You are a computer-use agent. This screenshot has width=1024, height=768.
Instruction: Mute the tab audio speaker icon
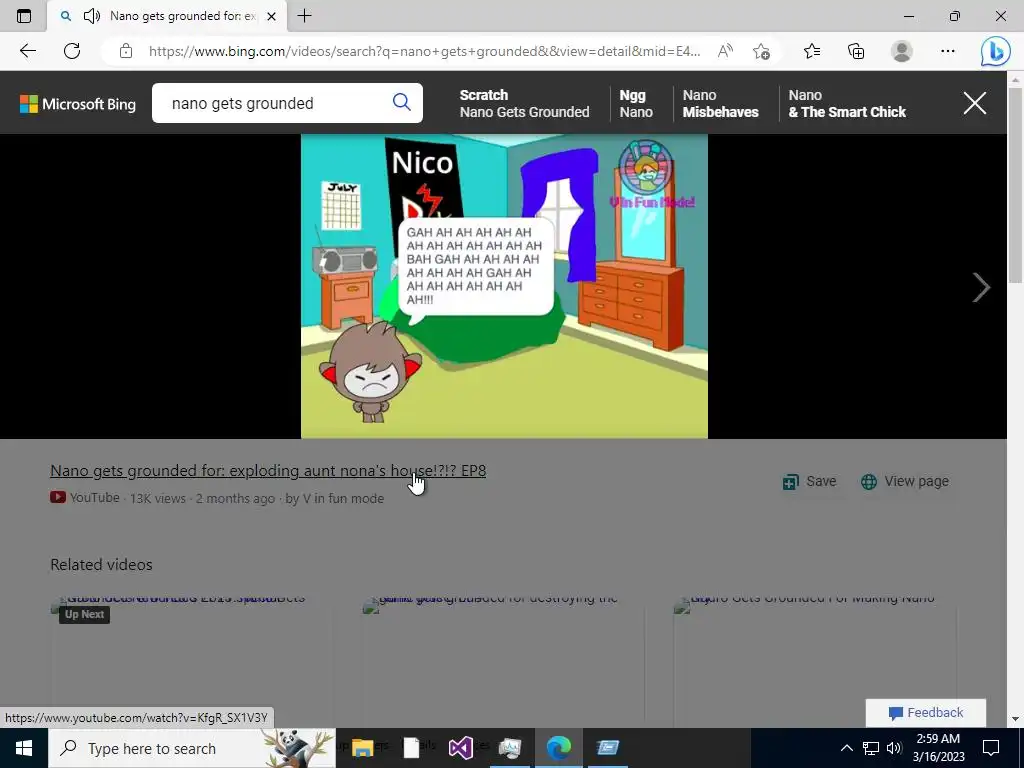(92, 16)
